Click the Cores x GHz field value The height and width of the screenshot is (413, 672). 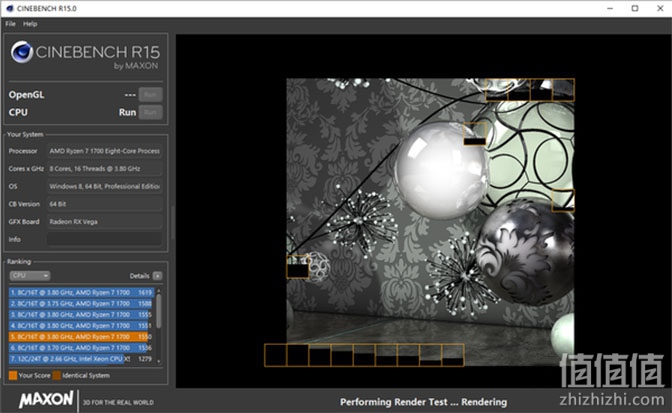[x=104, y=168]
